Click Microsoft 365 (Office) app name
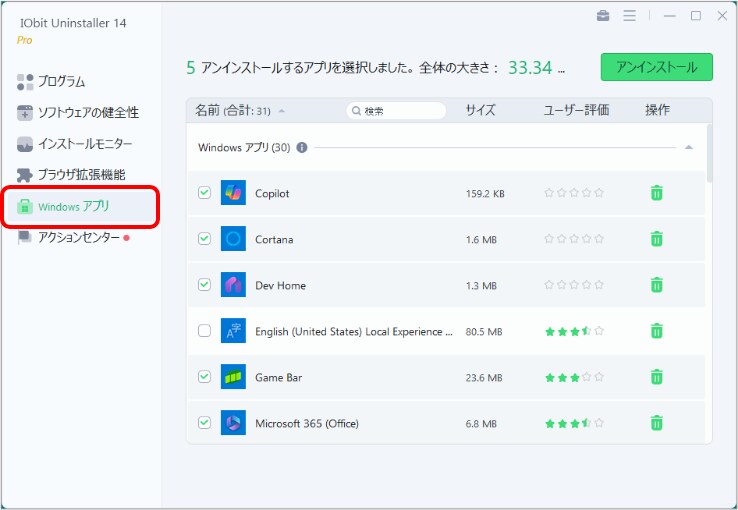This screenshot has height=510, width=738. [307, 423]
